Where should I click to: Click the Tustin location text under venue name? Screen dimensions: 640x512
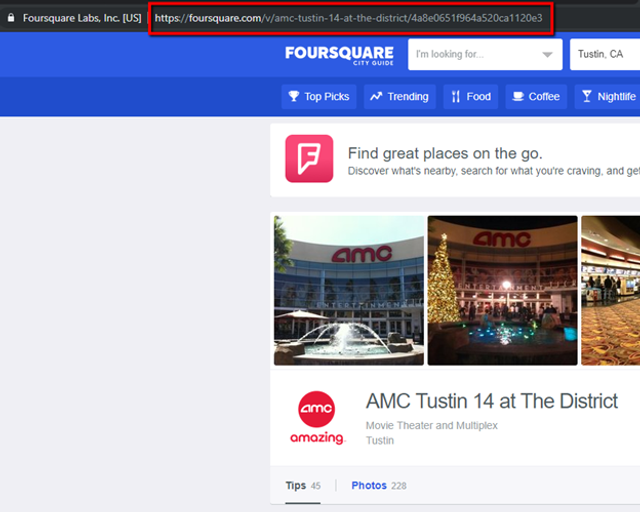[380, 441]
